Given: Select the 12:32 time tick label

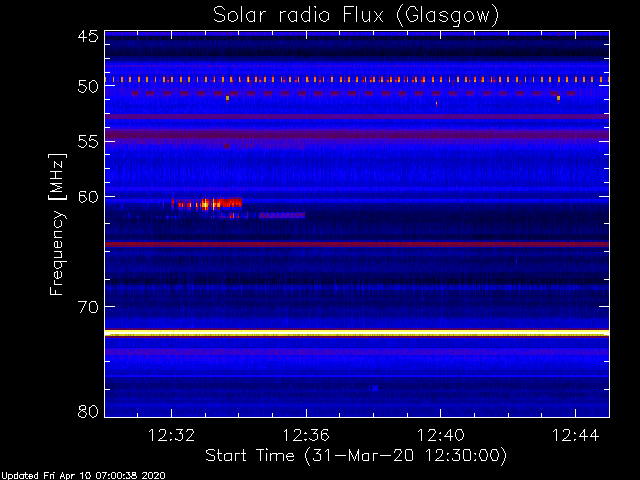Looking at the screenshot, I should tap(171, 435).
